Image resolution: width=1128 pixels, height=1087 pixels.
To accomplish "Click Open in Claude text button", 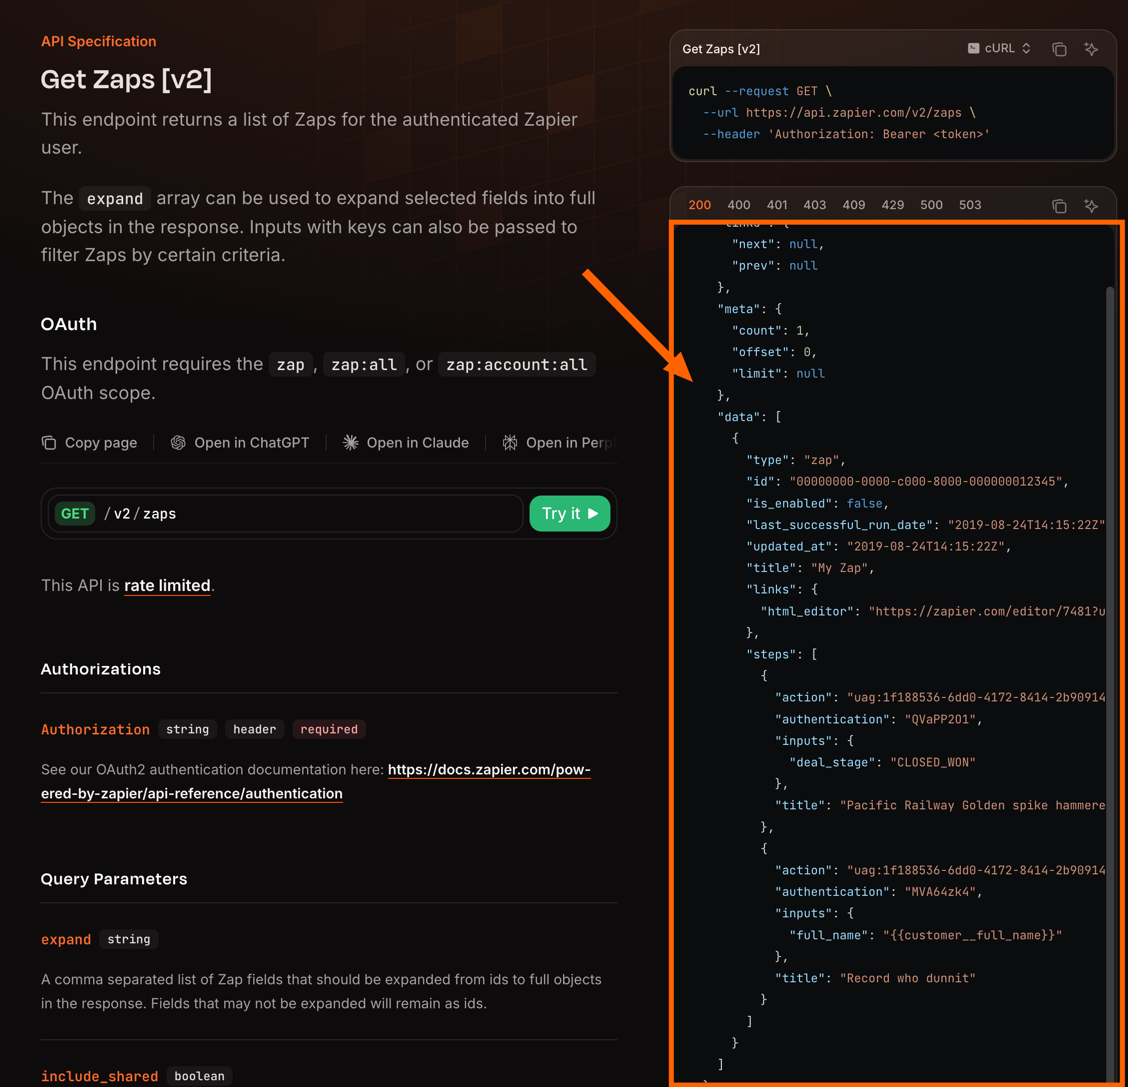I will pyautogui.click(x=417, y=443).
